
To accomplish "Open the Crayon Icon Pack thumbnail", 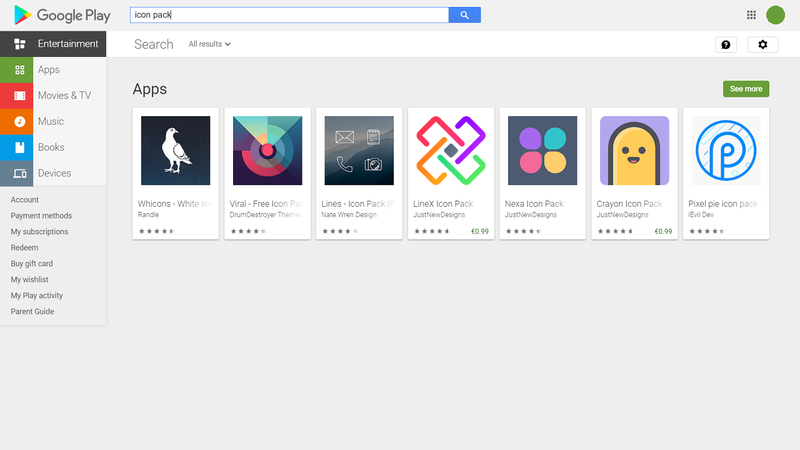I will pyautogui.click(x=634, y=151).
